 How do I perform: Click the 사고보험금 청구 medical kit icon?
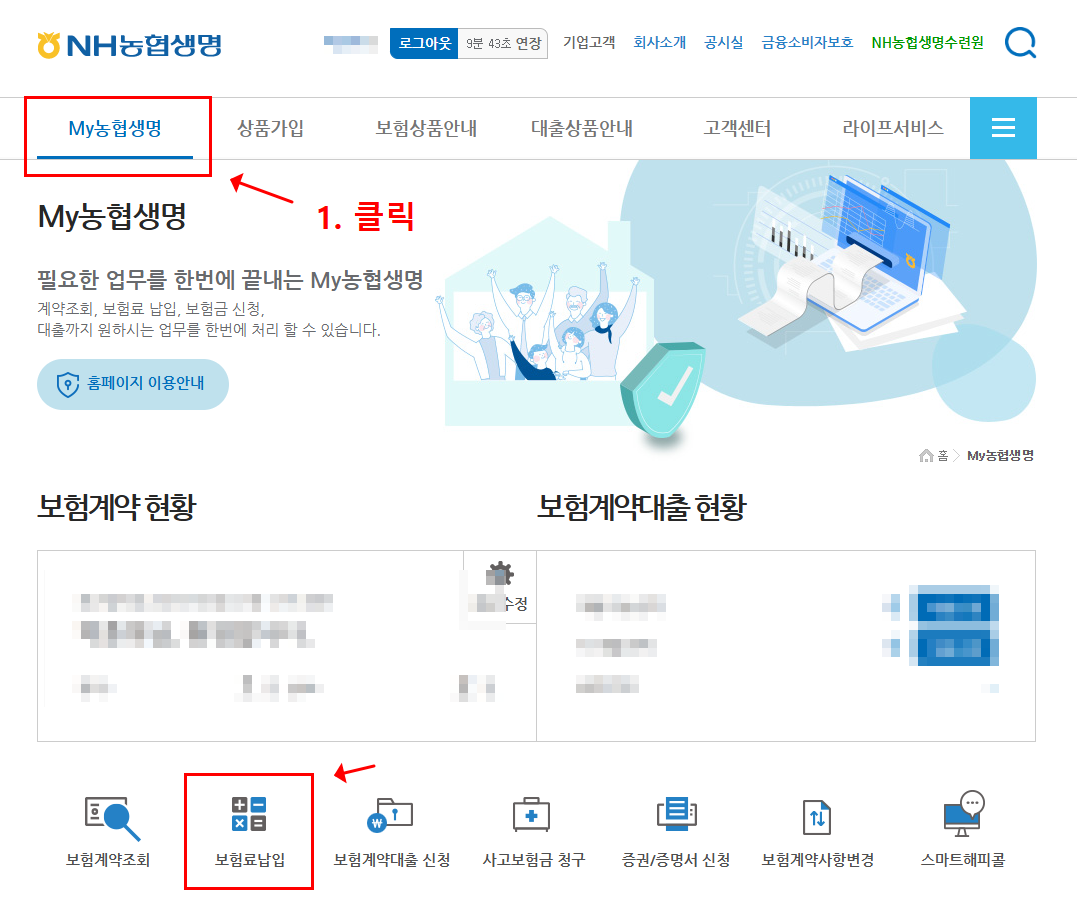[532, 814]
